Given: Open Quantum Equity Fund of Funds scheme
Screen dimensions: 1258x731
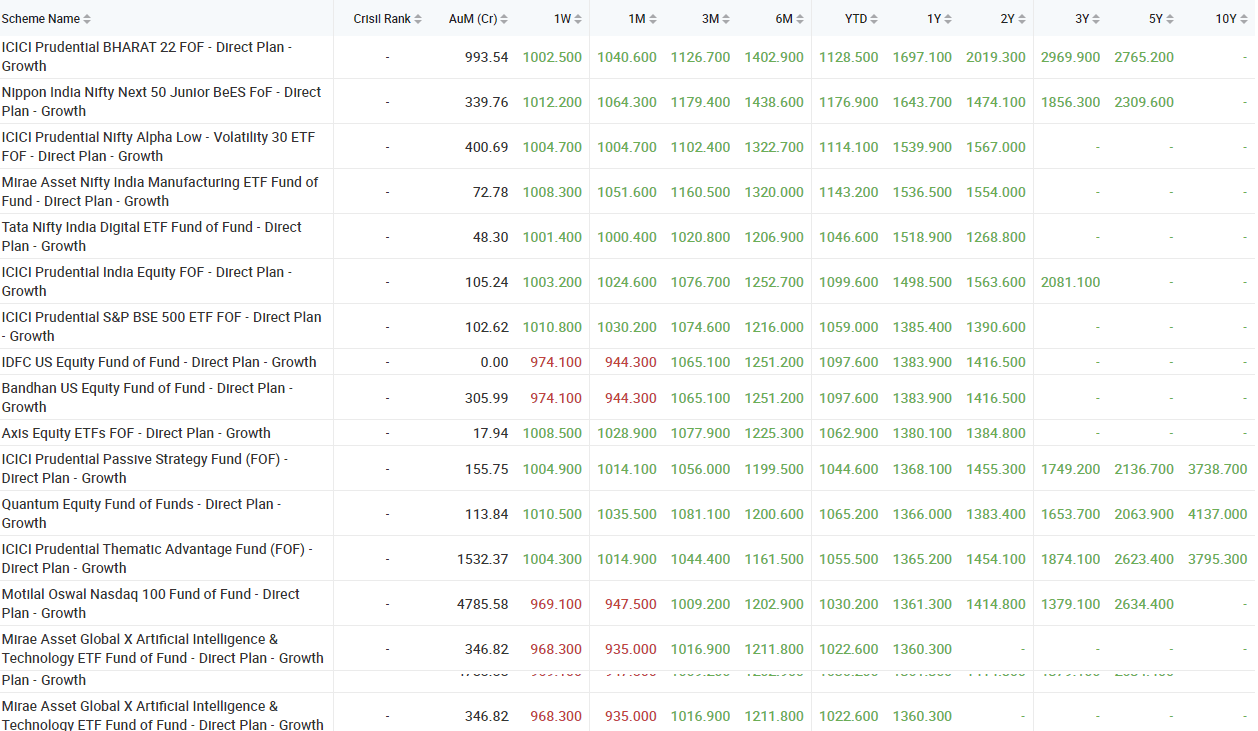Looking at the screenshot, I should pyautogui.click(x=142, y=514).
